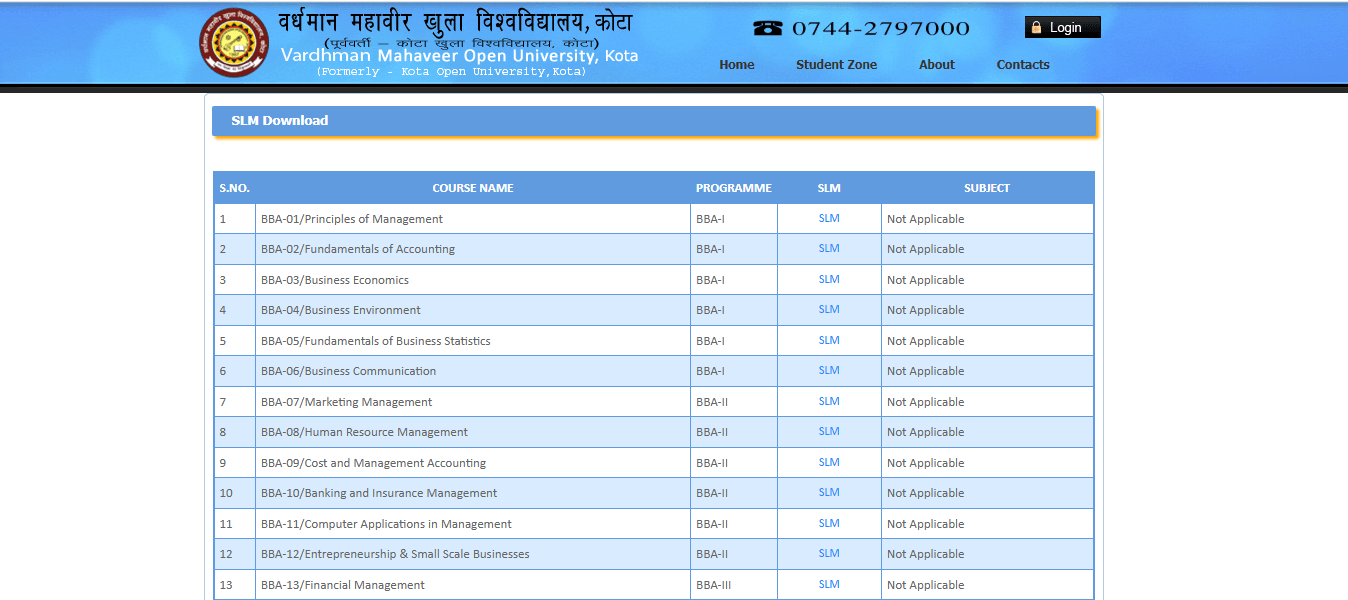Get SLM for BBA-10 Banking and Insurance Management
Viewport: 1348px width, 600px height.
pos(828,493)
